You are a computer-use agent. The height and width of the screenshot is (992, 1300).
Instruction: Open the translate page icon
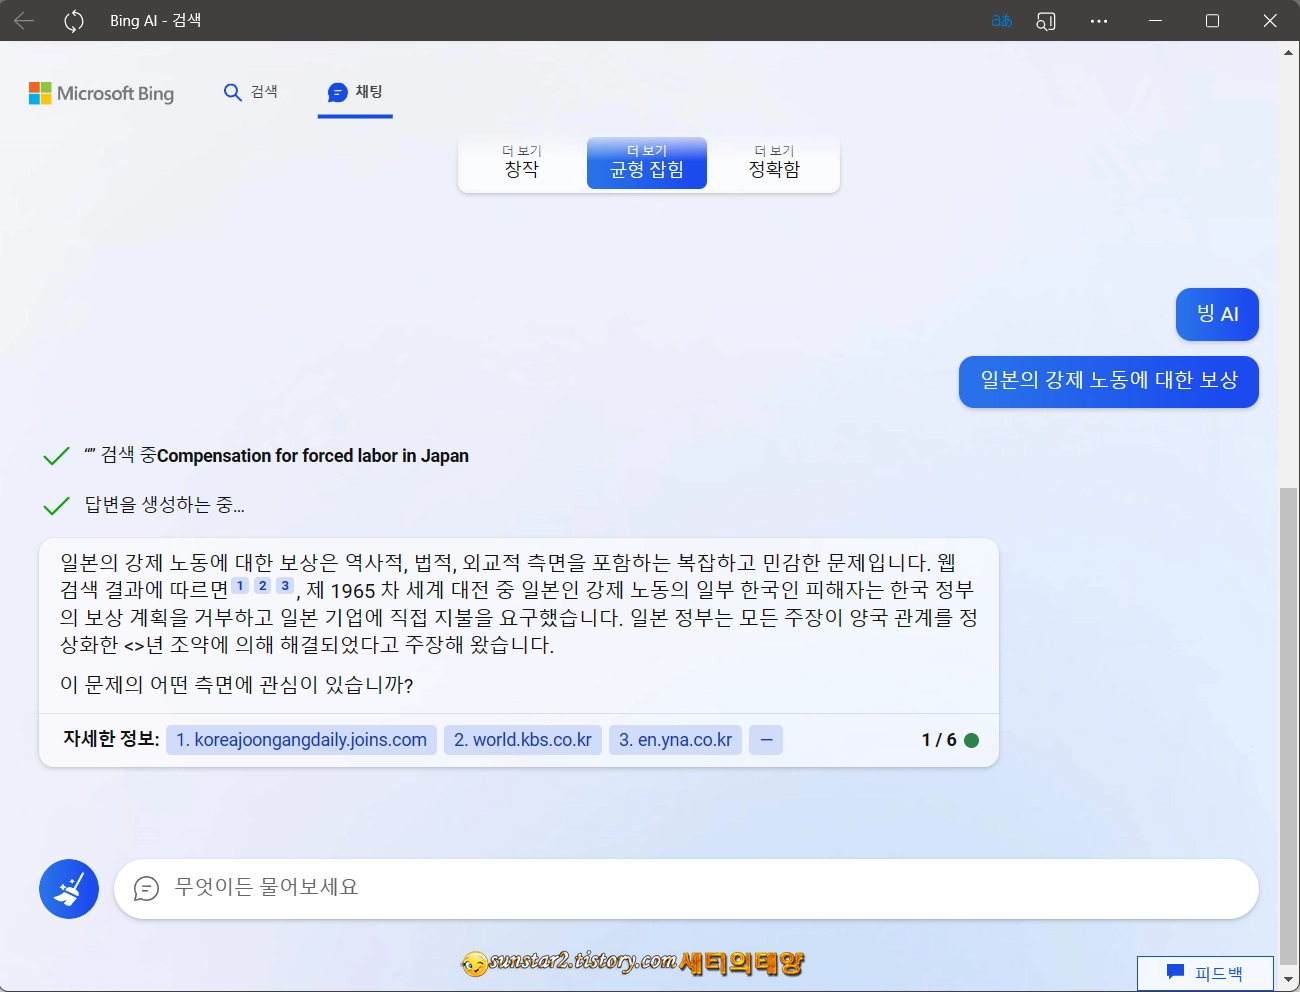(x=1002, y=21)
